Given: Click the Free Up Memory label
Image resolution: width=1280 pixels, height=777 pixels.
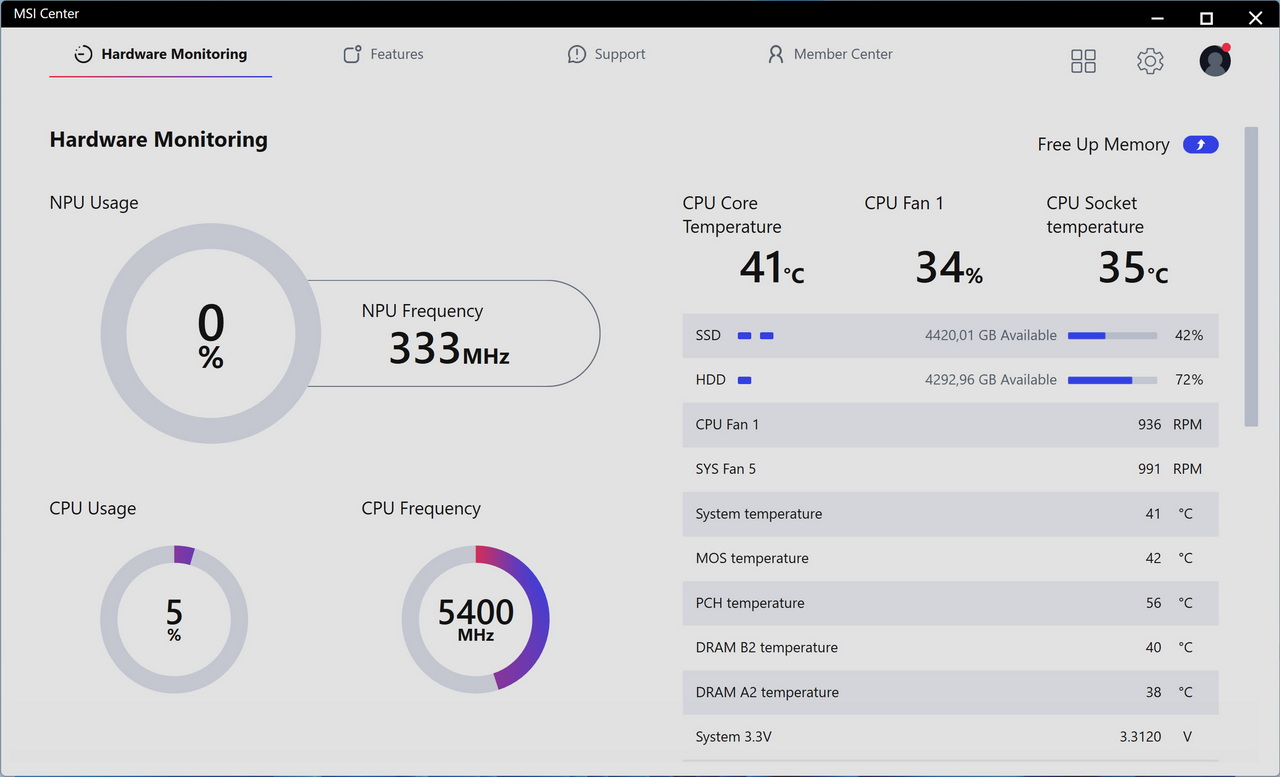Looking at the screenshot, I should [1103, 145].
